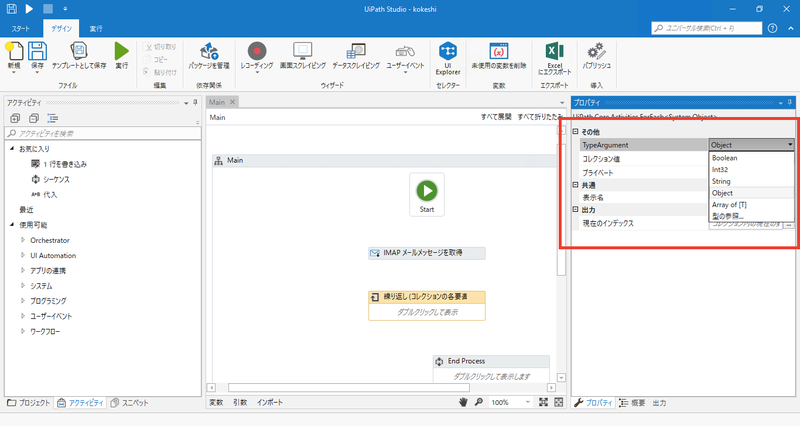Click ellipsis button next to 現在のインデックス
800x426 pixels.
click(x=789, y=223)
